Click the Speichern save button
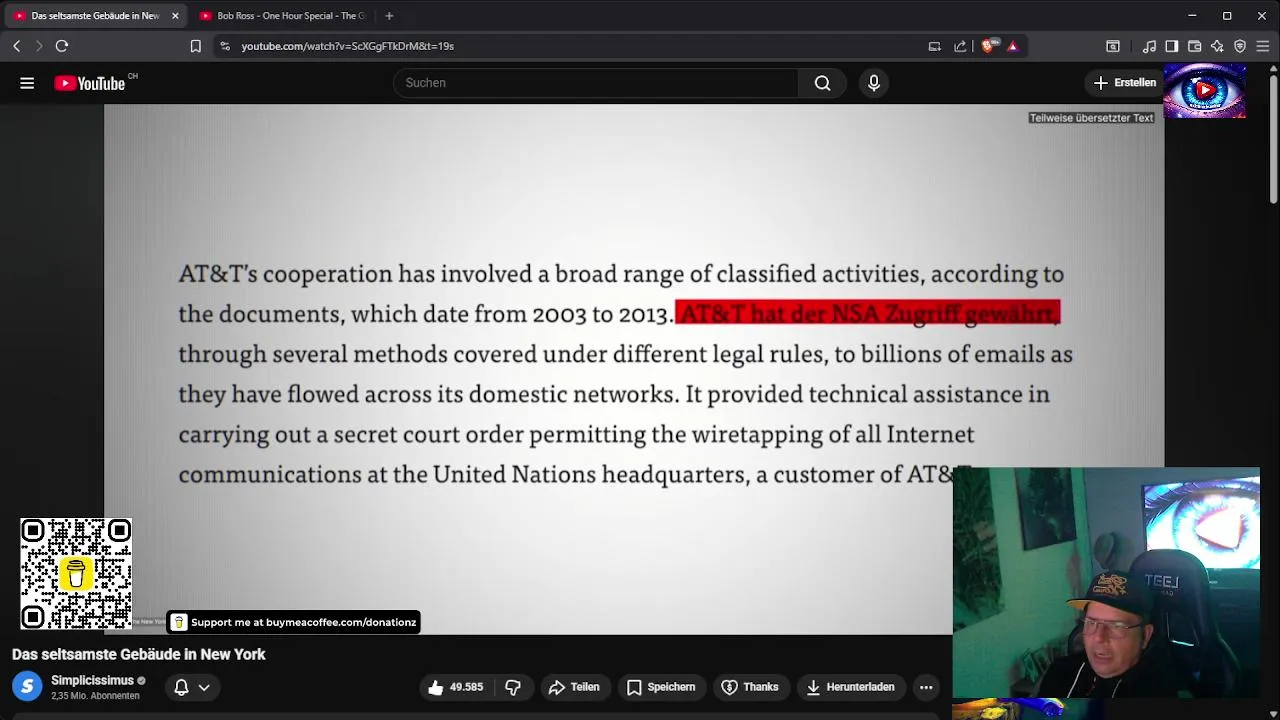Image resolution: width=1280 pixels, height=720 pixels. 661,687
